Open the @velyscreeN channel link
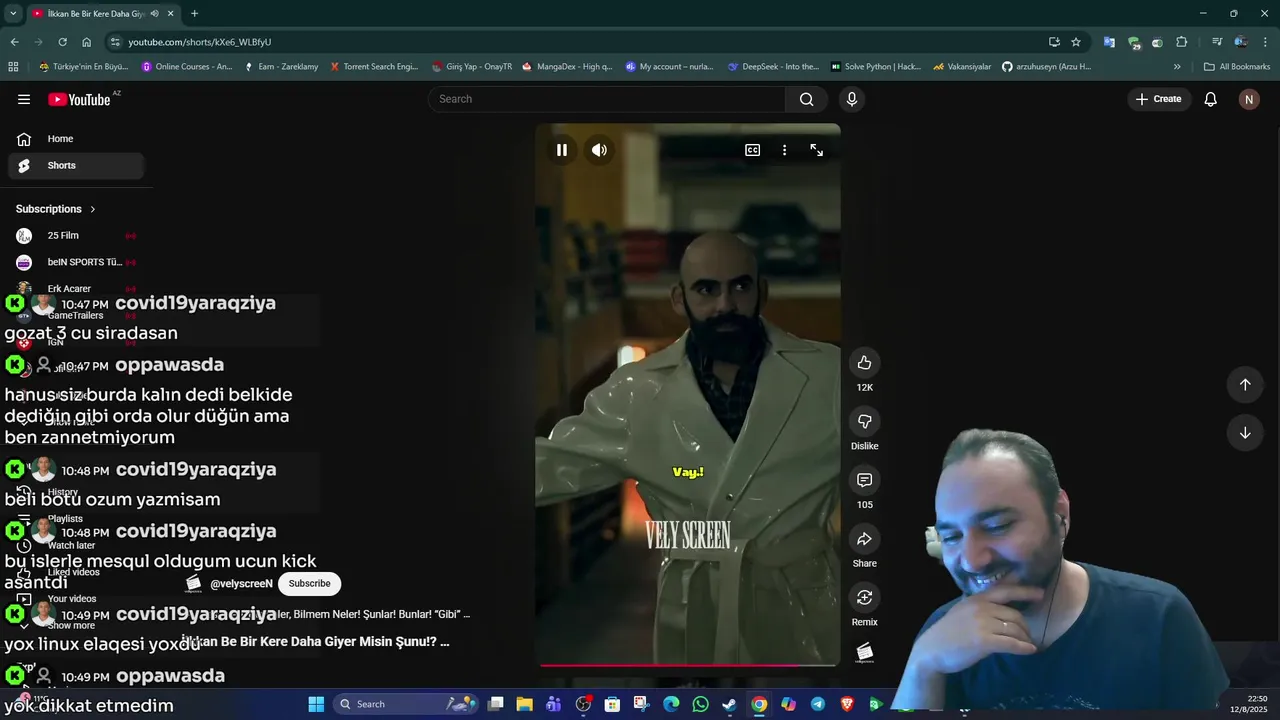Image resolution: width=1280 pixels, height=720 pixels. (241, 584)
